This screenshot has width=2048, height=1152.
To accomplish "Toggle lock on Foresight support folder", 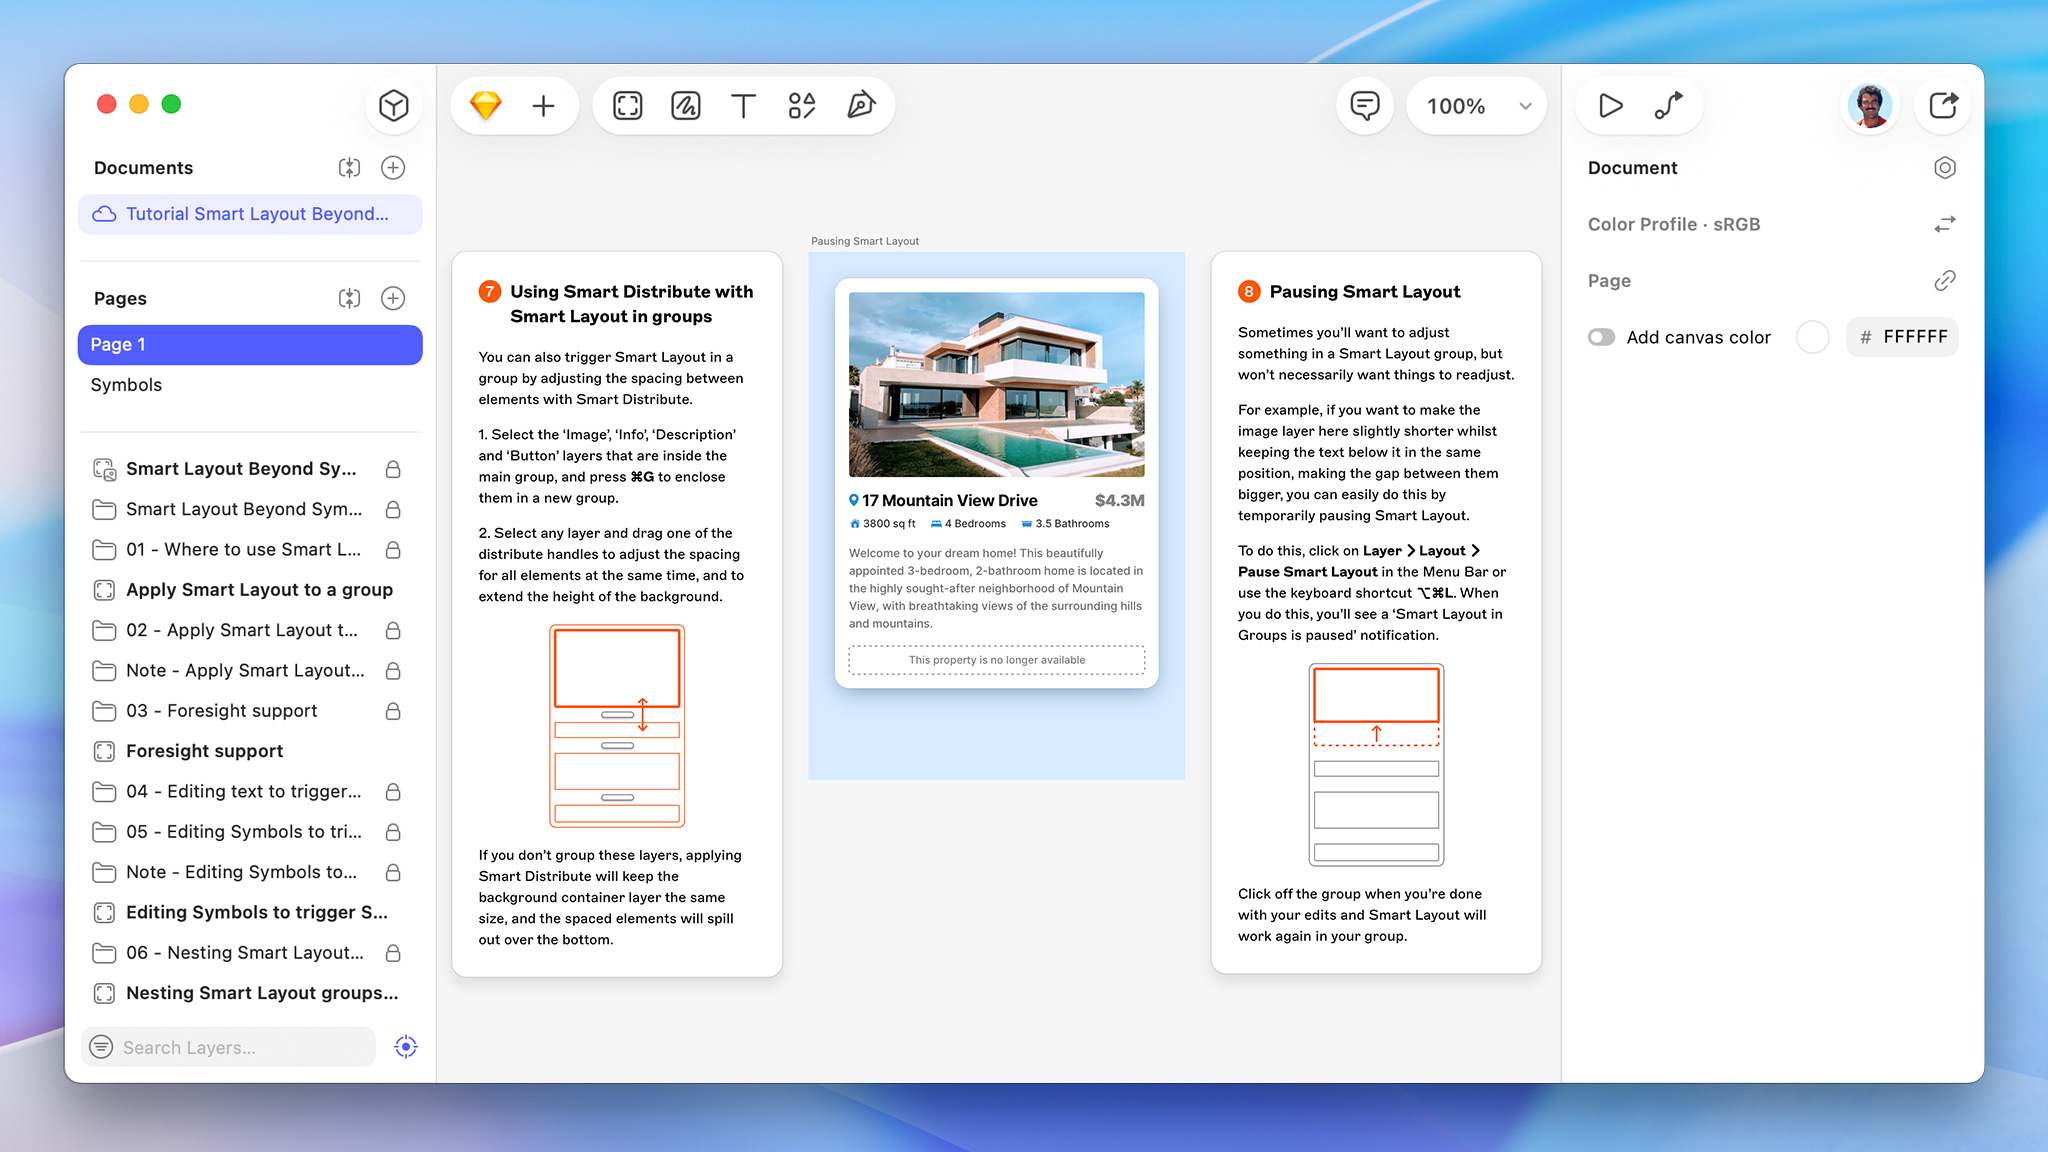I will 393,711.
